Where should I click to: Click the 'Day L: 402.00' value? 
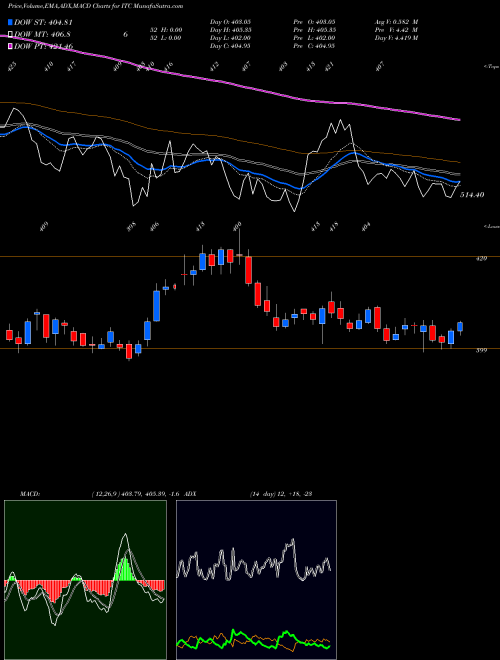coord(230,38)
